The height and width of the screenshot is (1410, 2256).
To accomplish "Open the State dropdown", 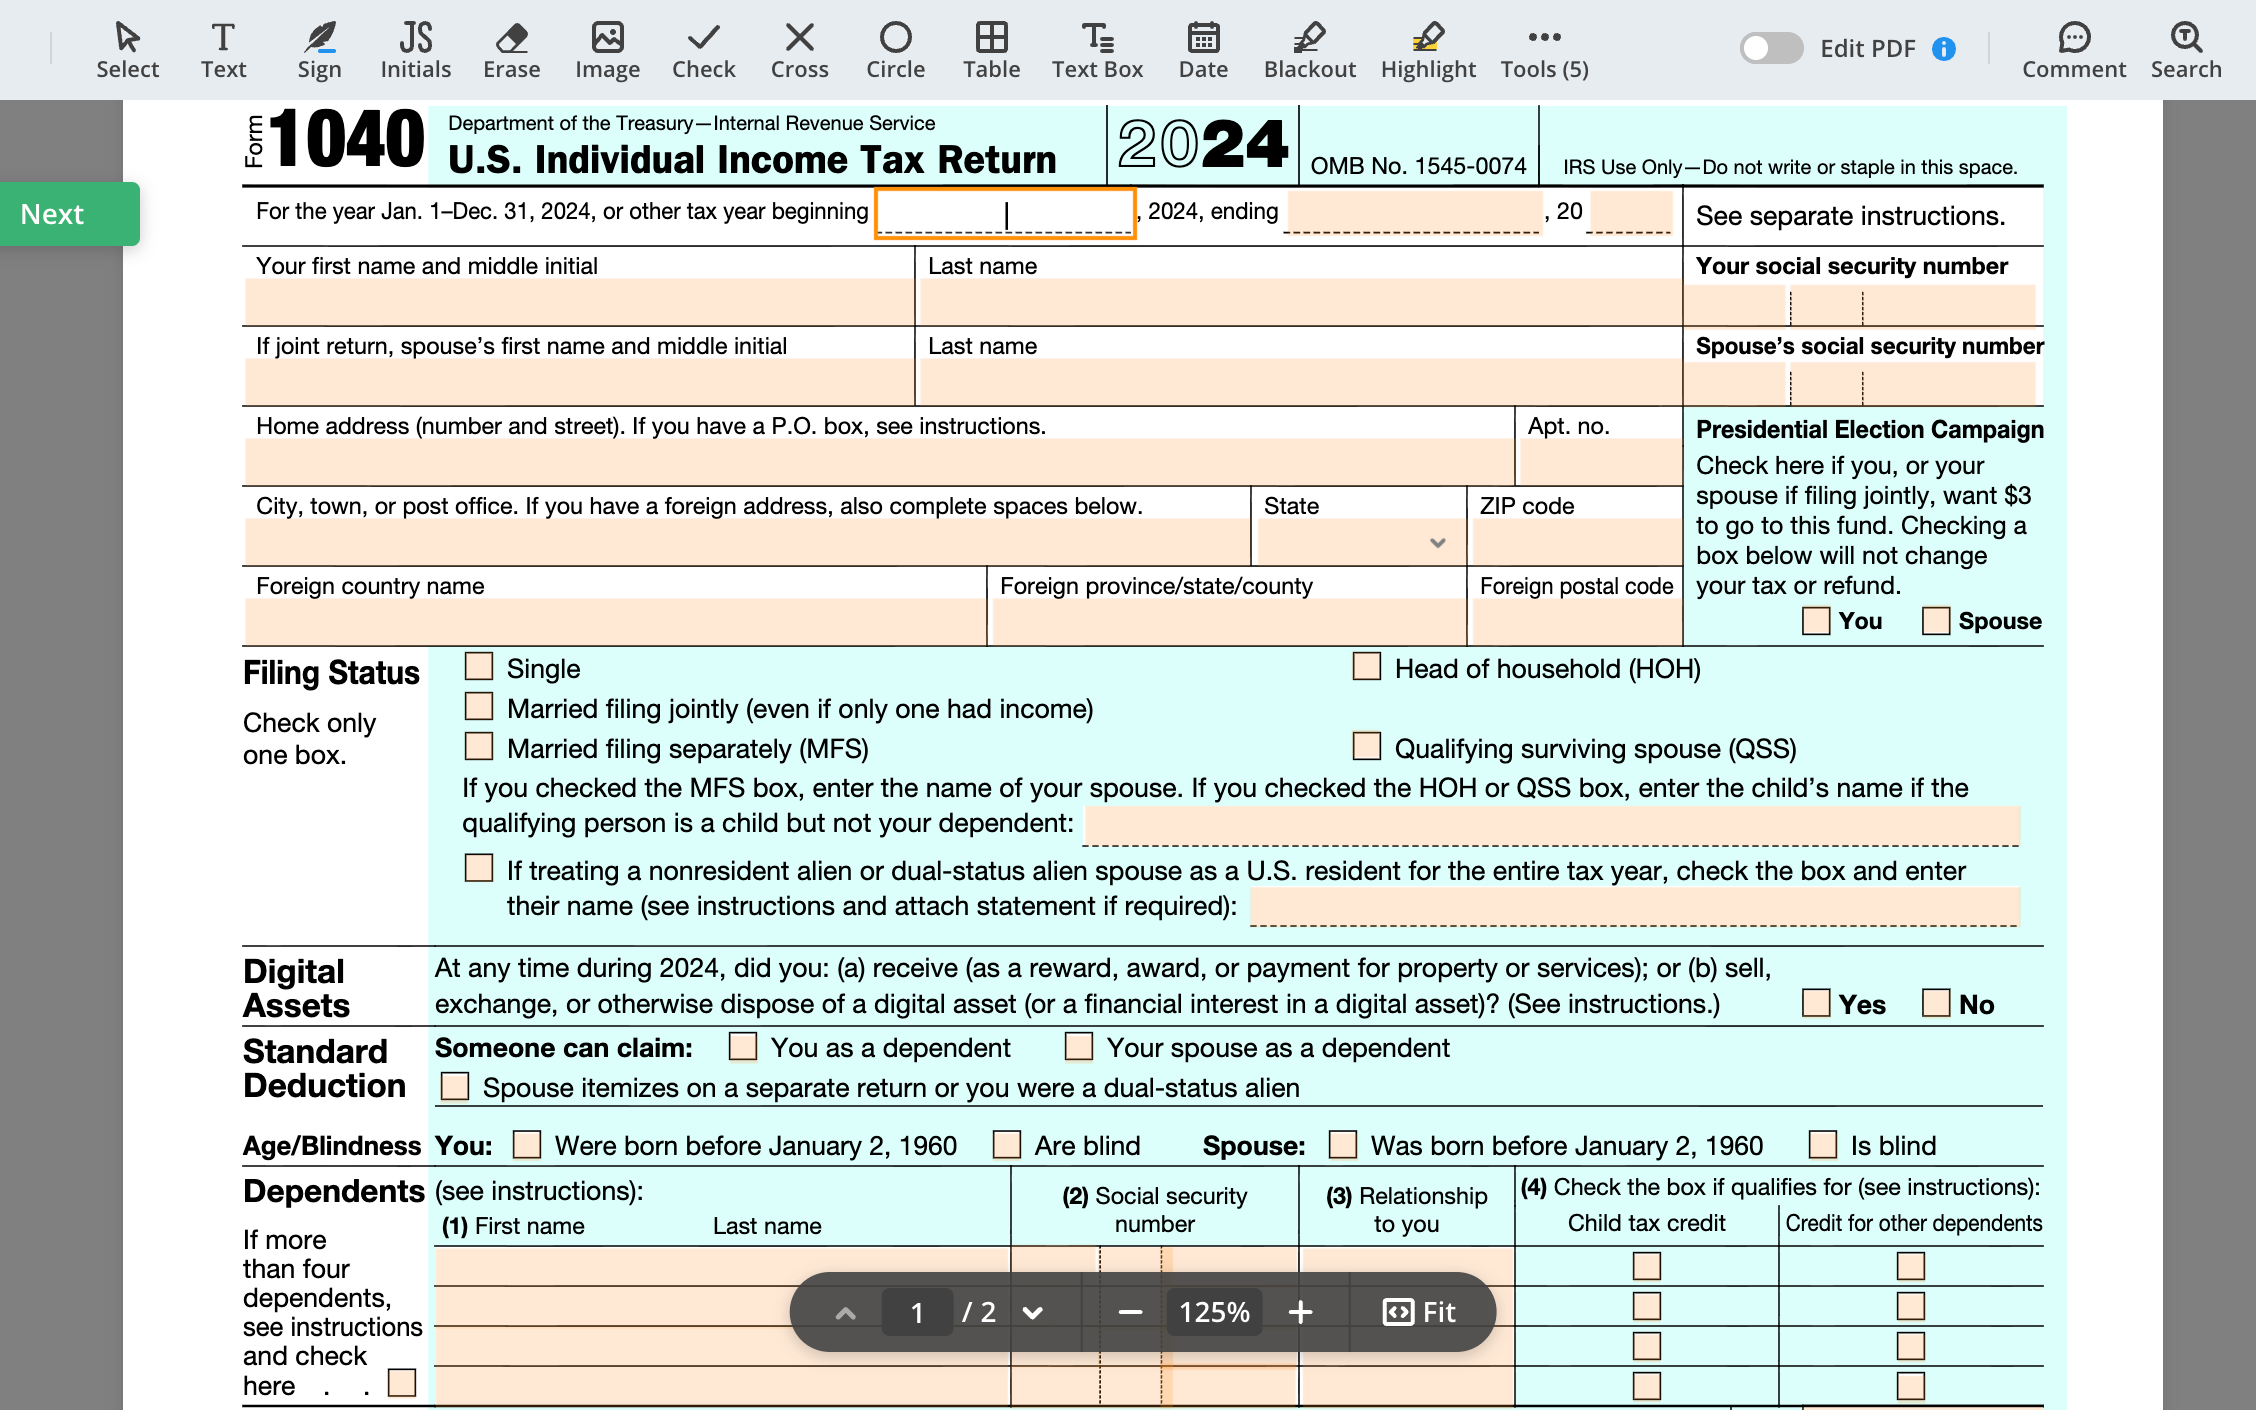I will (1437, 542).
